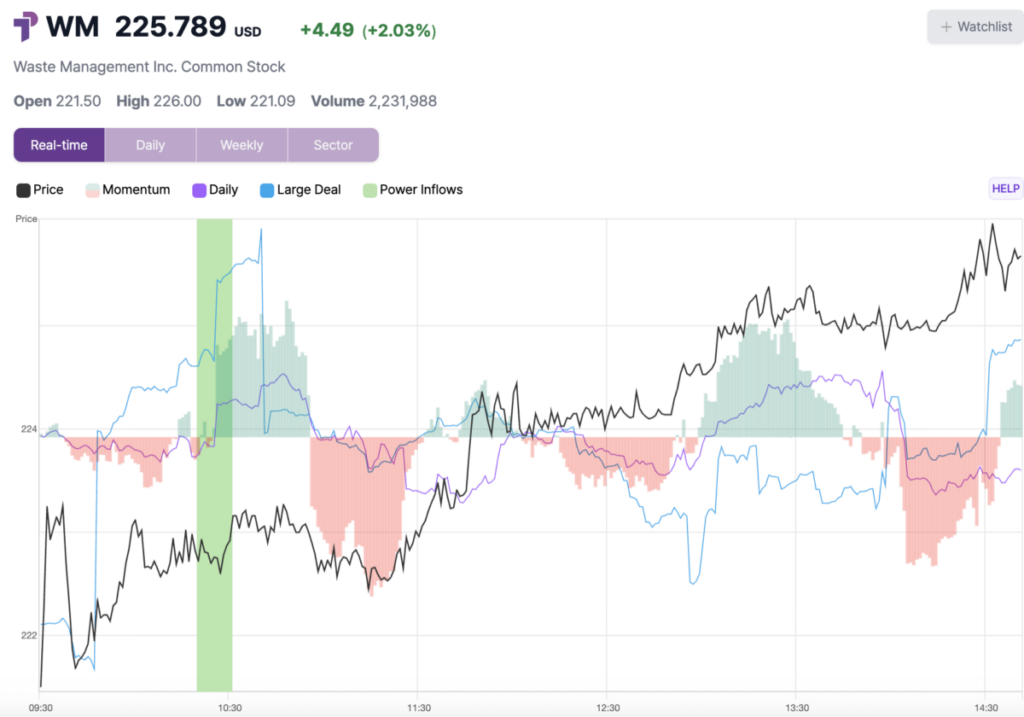This screenshot has width=1024, height=717.
Task: Click the 224 price axis label
Action: pos(28,429)
